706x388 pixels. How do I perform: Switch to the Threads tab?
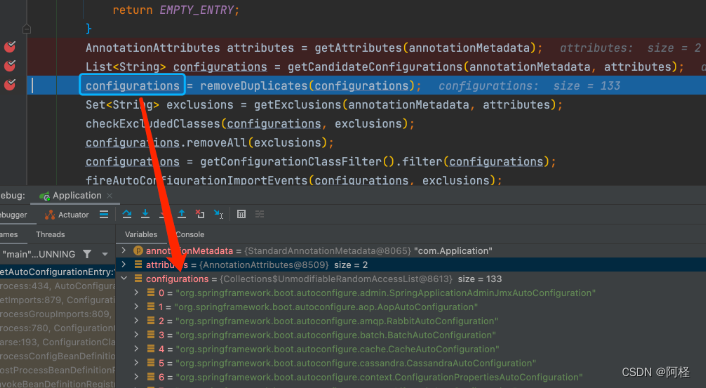coord(50,235)
